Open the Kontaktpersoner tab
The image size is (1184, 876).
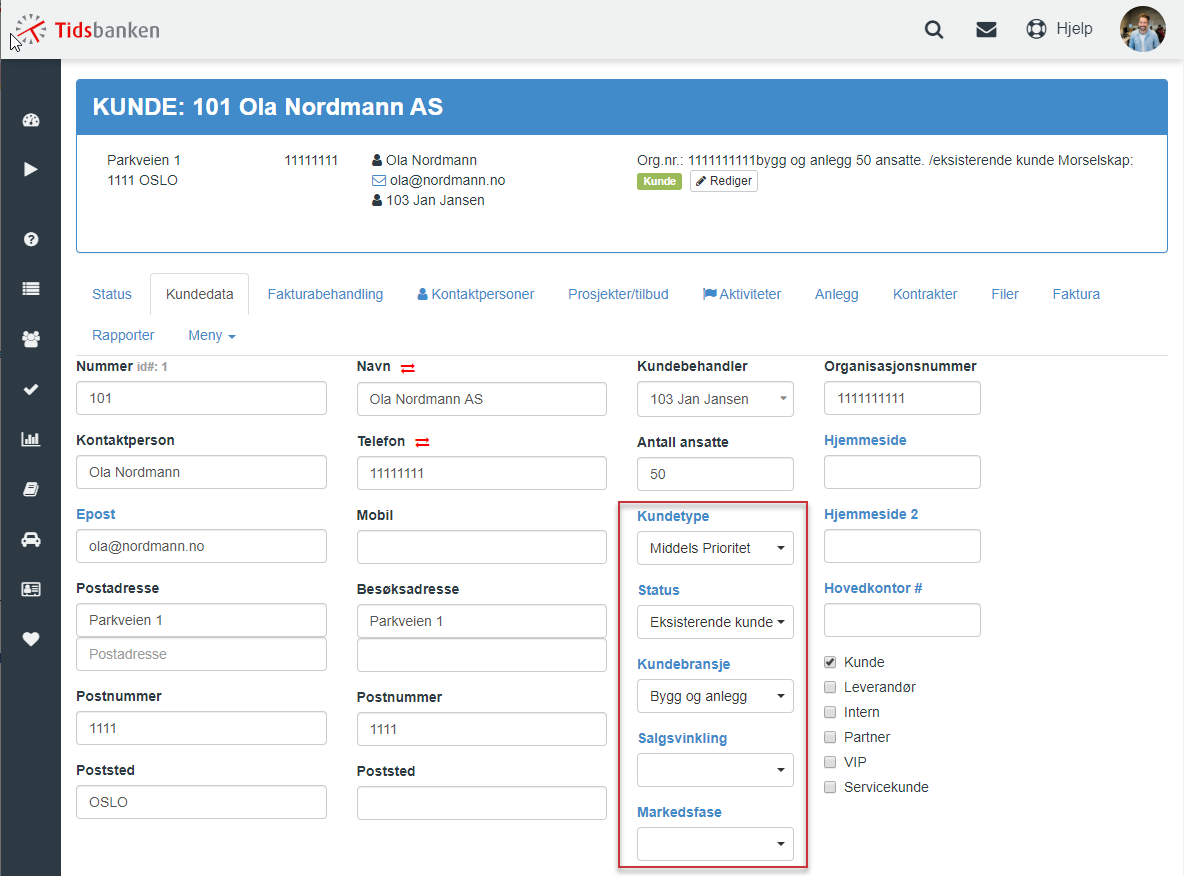476,295
